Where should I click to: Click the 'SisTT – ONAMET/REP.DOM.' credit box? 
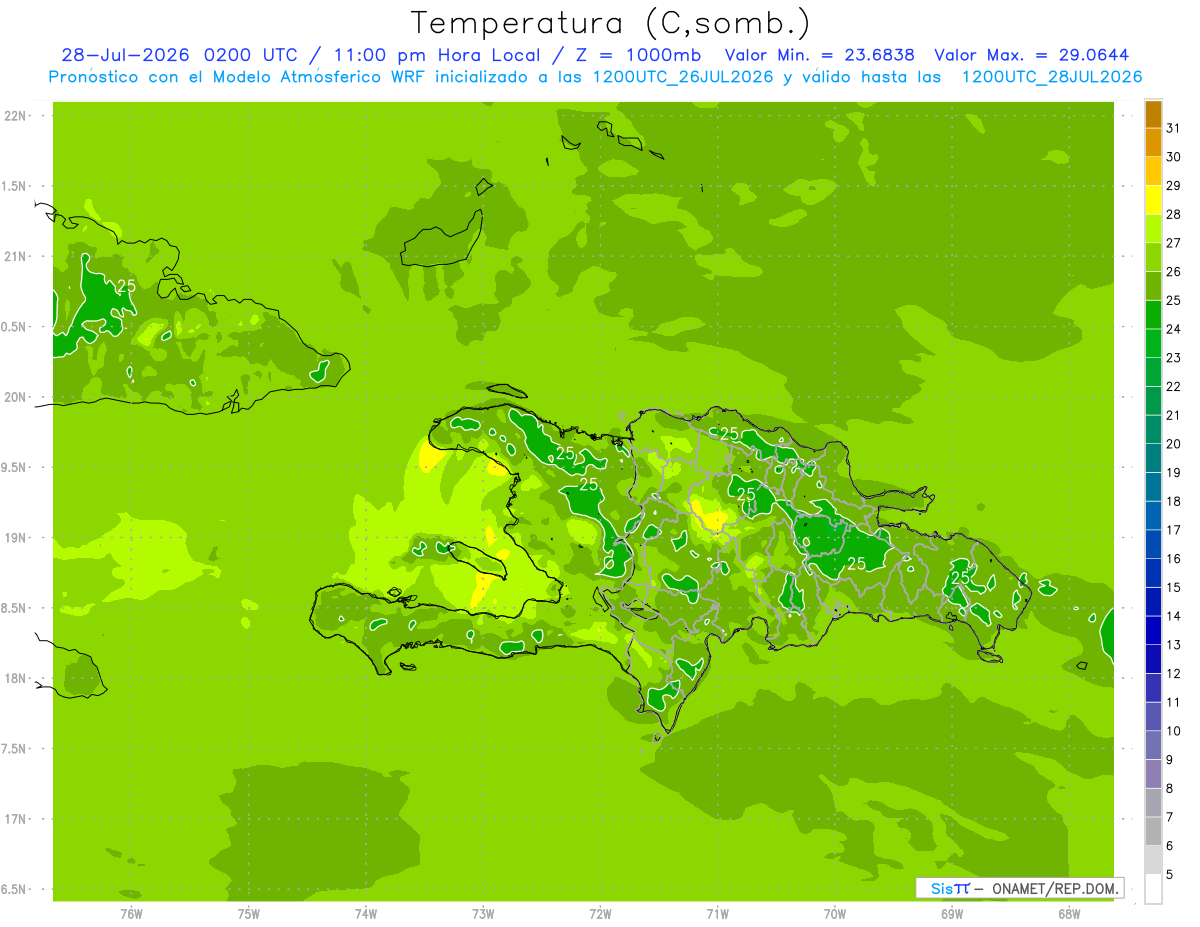click(x=1020, y=888)
